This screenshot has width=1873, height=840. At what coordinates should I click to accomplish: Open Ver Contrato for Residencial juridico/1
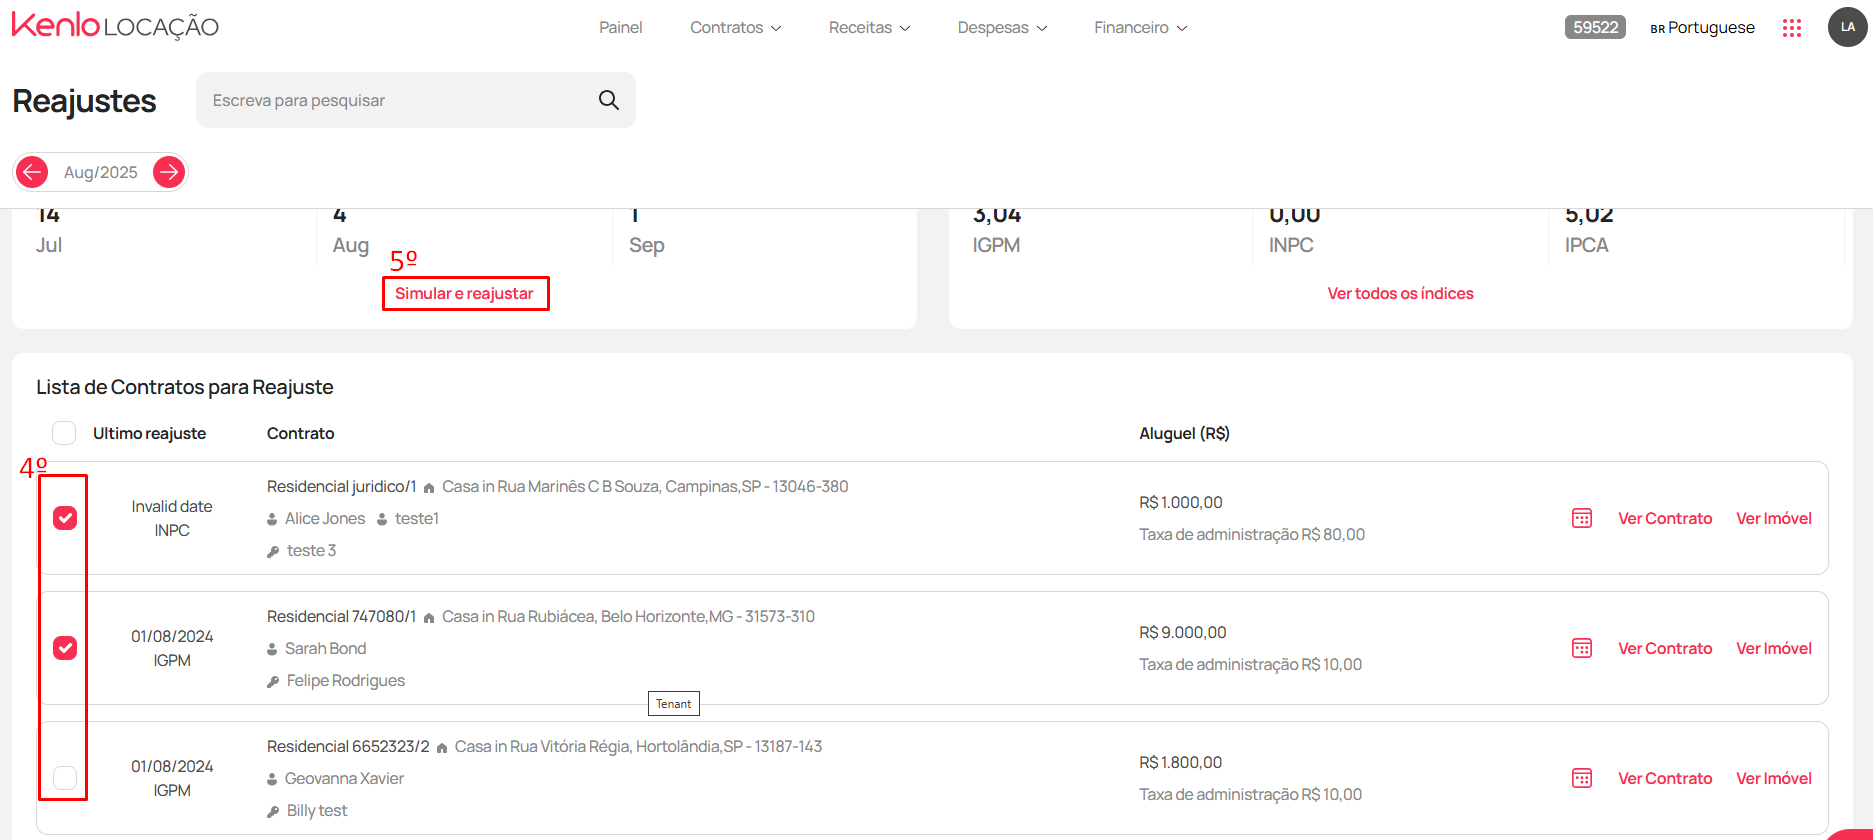pyautogui.click(x=1665, y=518)
